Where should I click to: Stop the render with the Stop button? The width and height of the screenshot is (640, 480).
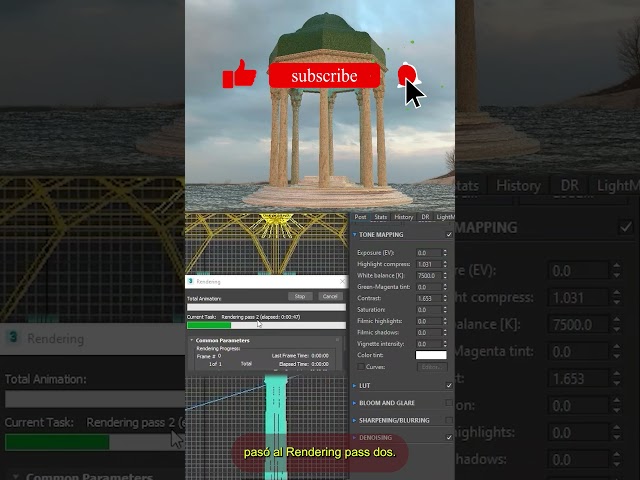coord(300,296)
